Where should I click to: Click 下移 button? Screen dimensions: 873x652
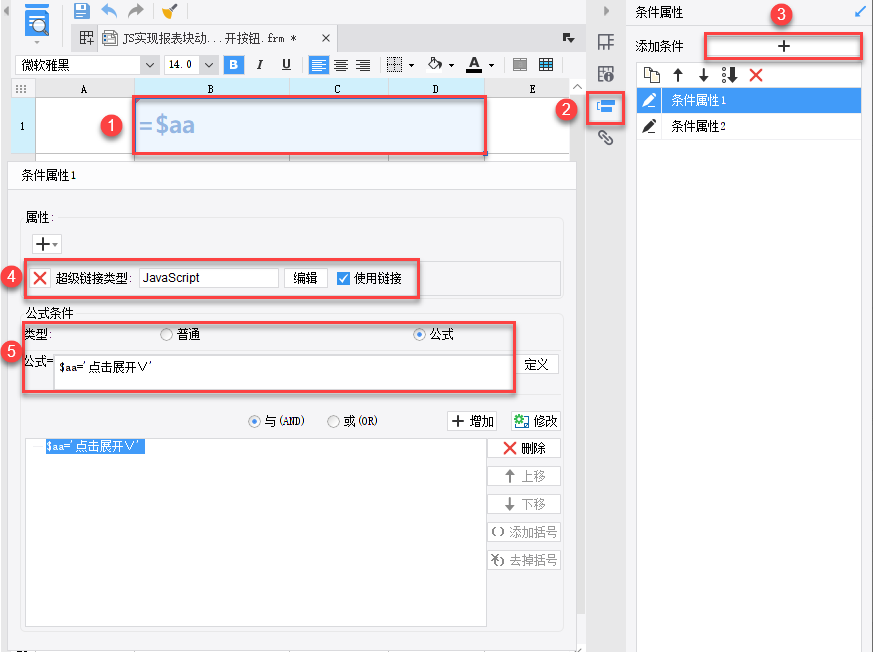tap(524, 504)
